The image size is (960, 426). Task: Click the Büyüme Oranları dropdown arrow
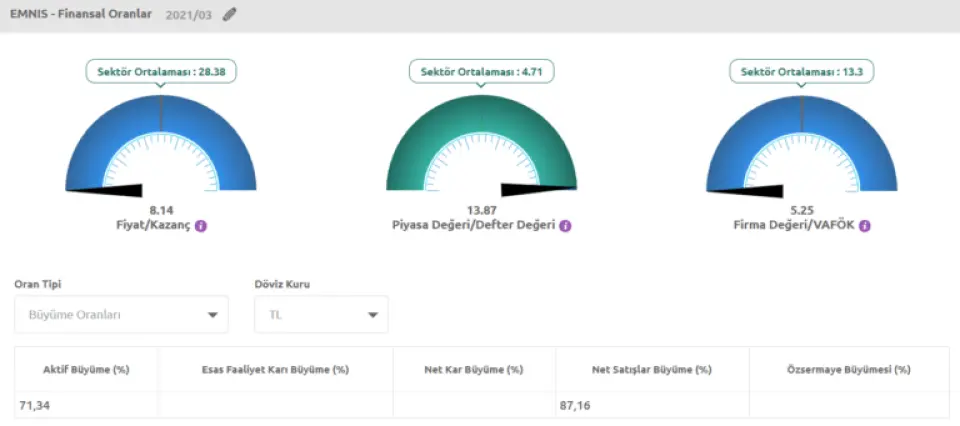pyautogui.click(x=212, y=316)
